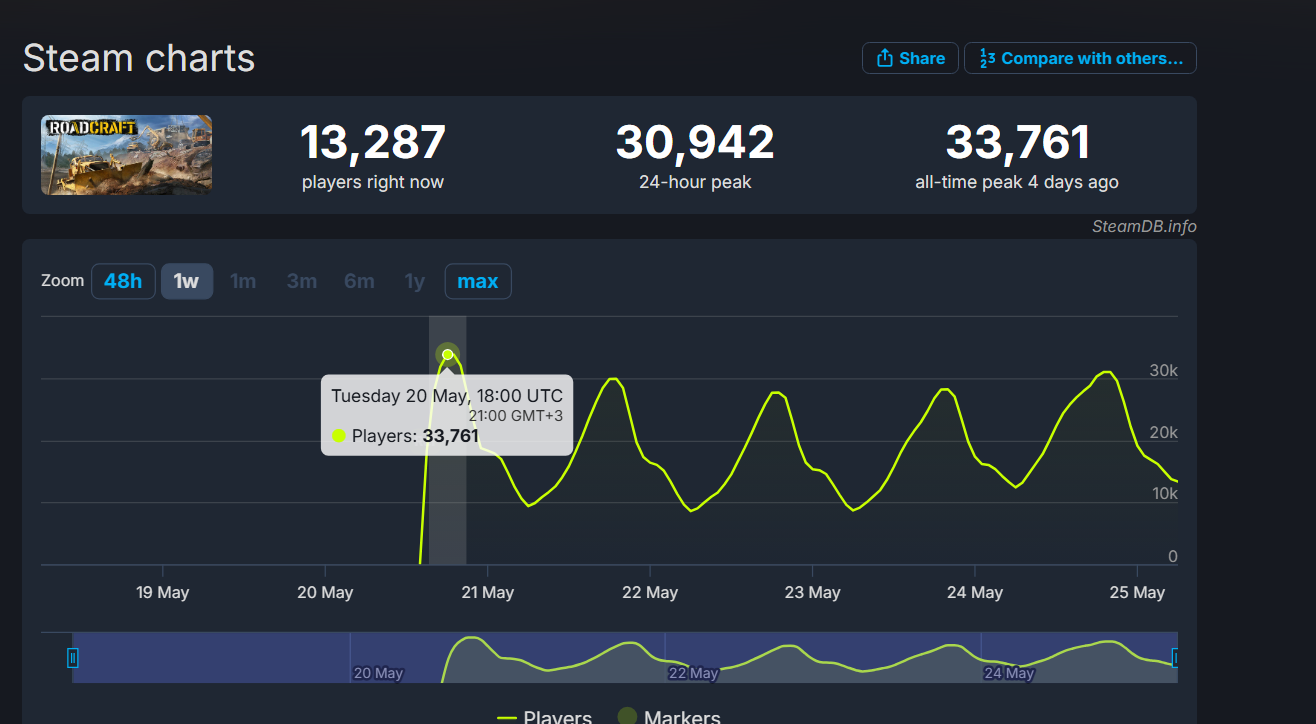Click the peak marker dot on the chart
1316x724 pixels.
(x=448, y=354)
